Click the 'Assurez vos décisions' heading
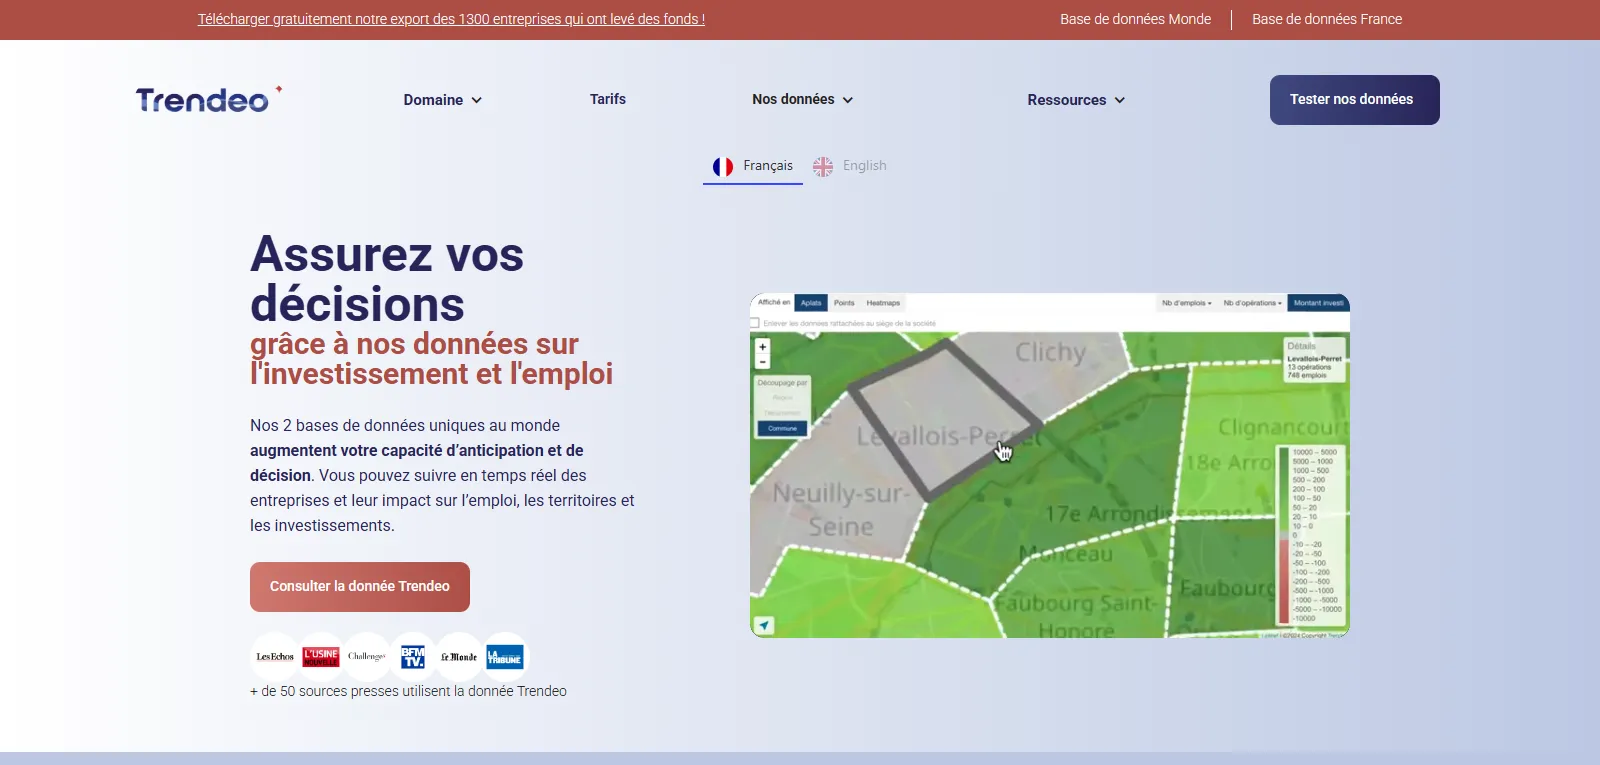 [387, 279]
